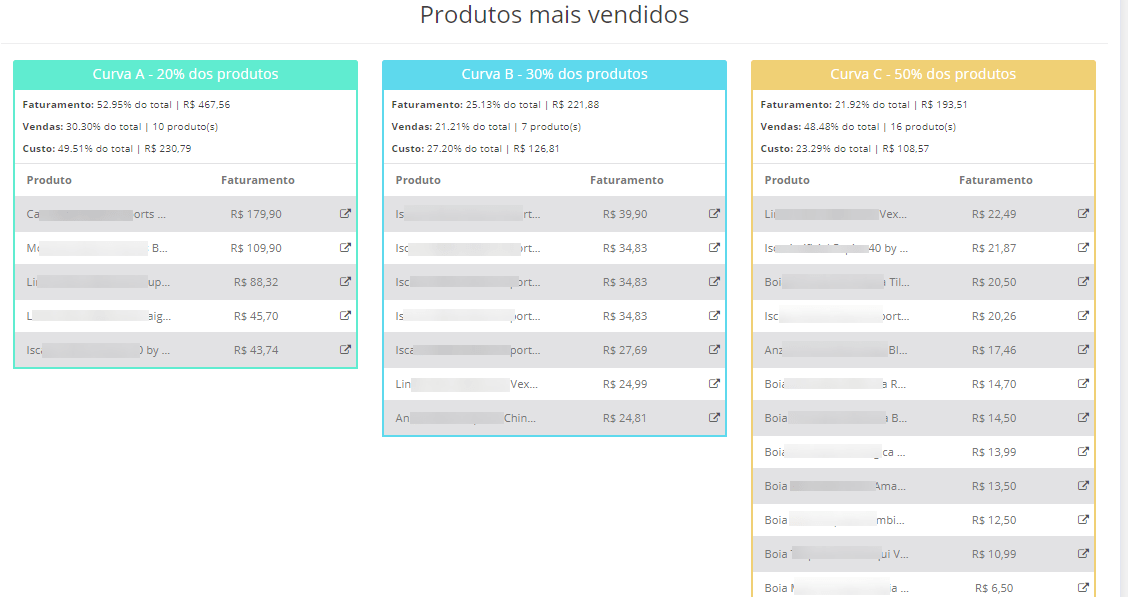Open external link for R$ 39,90 product
1128x597 pixels.
click(x=714, y=214)
